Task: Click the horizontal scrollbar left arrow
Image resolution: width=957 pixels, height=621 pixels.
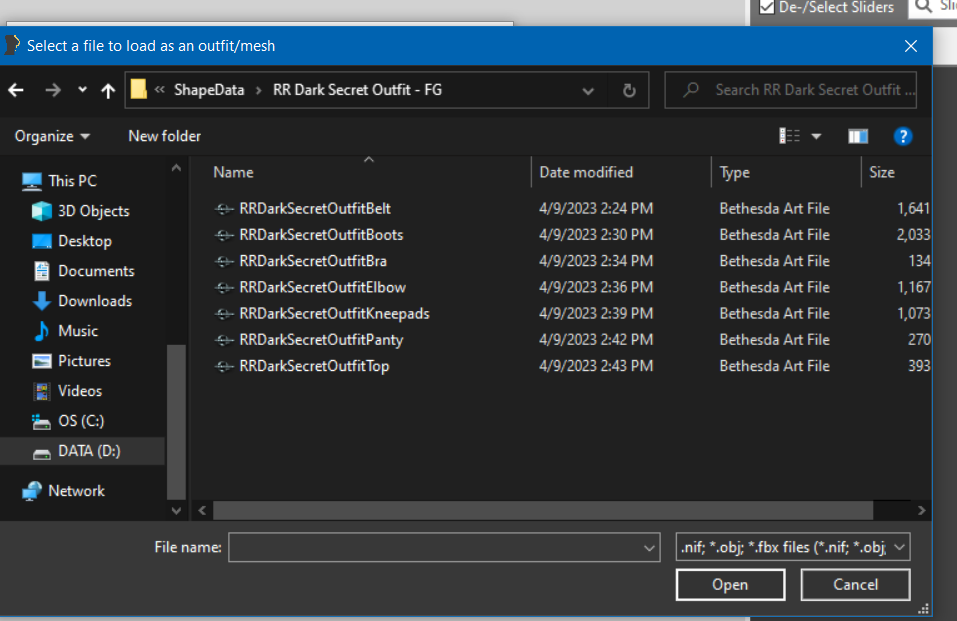Action: pos(203,510)
